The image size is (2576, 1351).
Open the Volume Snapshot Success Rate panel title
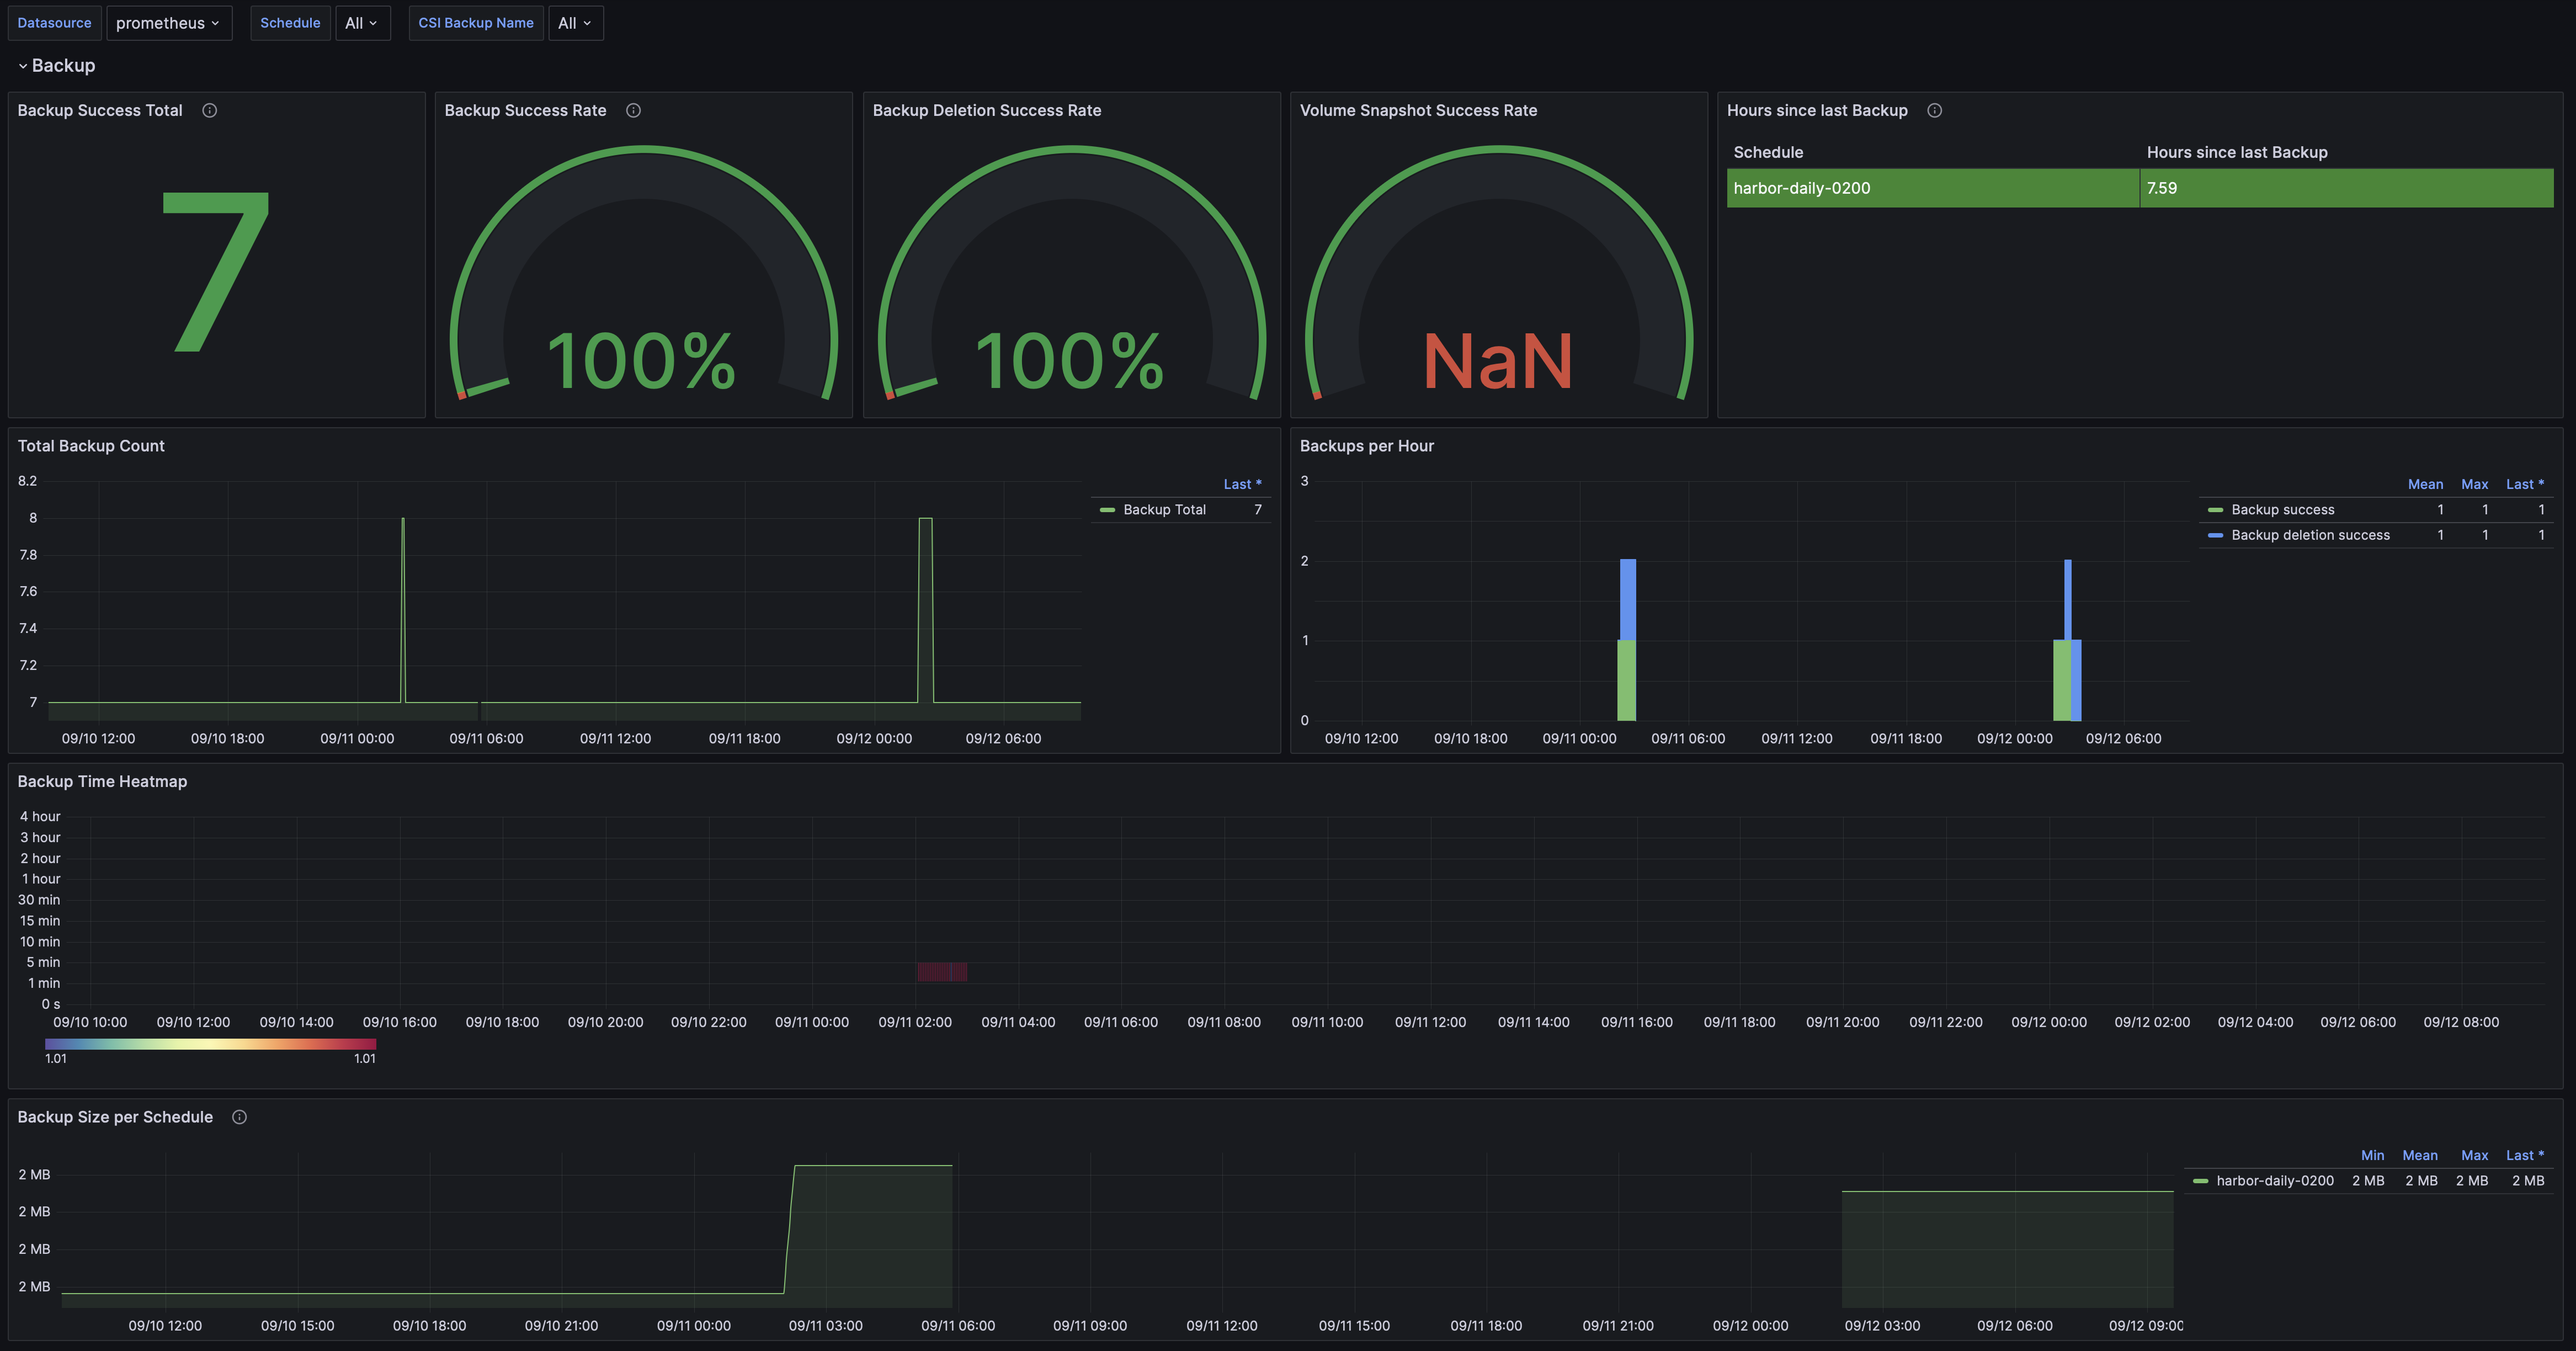pos(1417,110)
